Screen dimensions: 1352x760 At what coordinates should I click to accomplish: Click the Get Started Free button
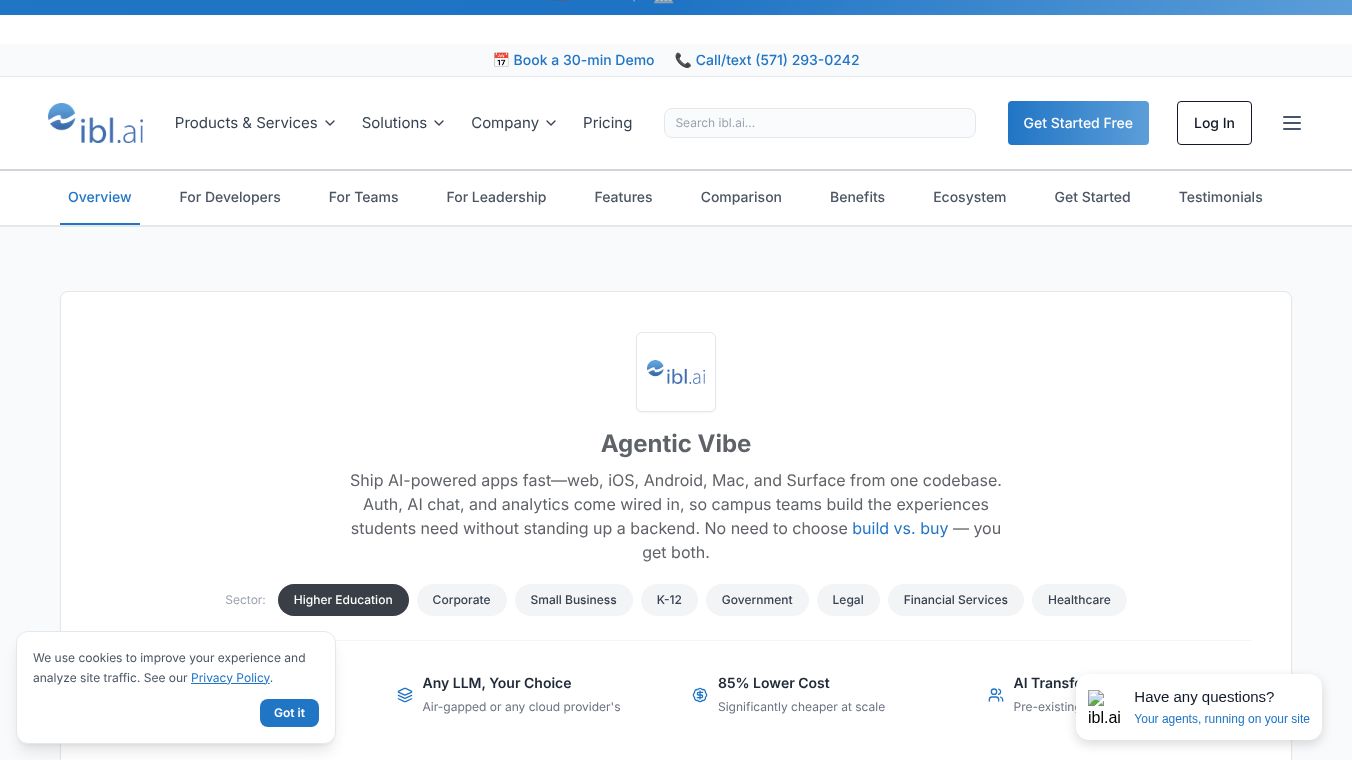[x=1078, y=123]
